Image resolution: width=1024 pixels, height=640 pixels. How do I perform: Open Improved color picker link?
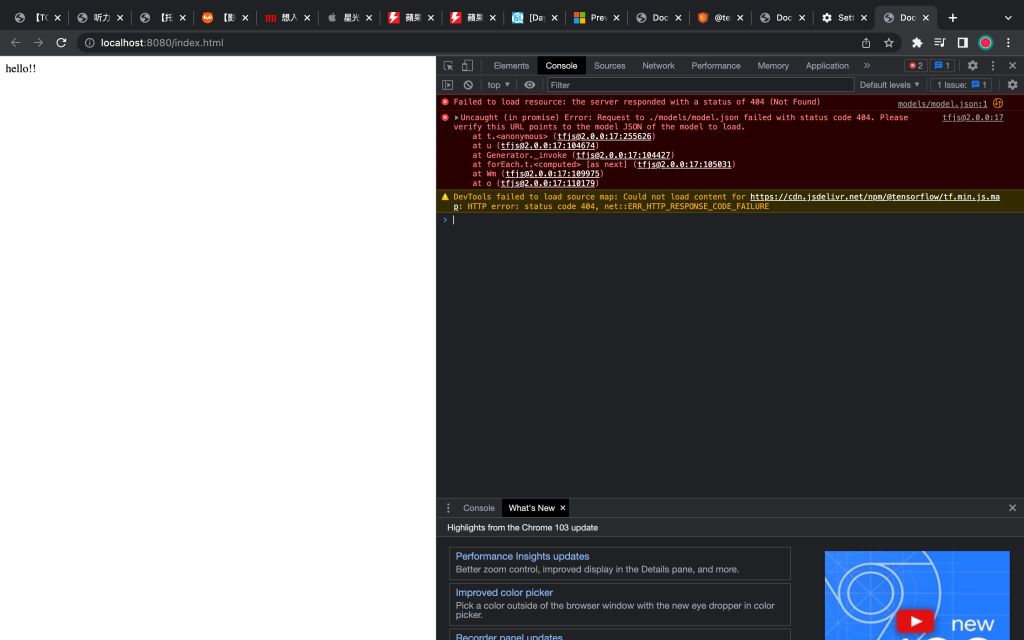504,593
